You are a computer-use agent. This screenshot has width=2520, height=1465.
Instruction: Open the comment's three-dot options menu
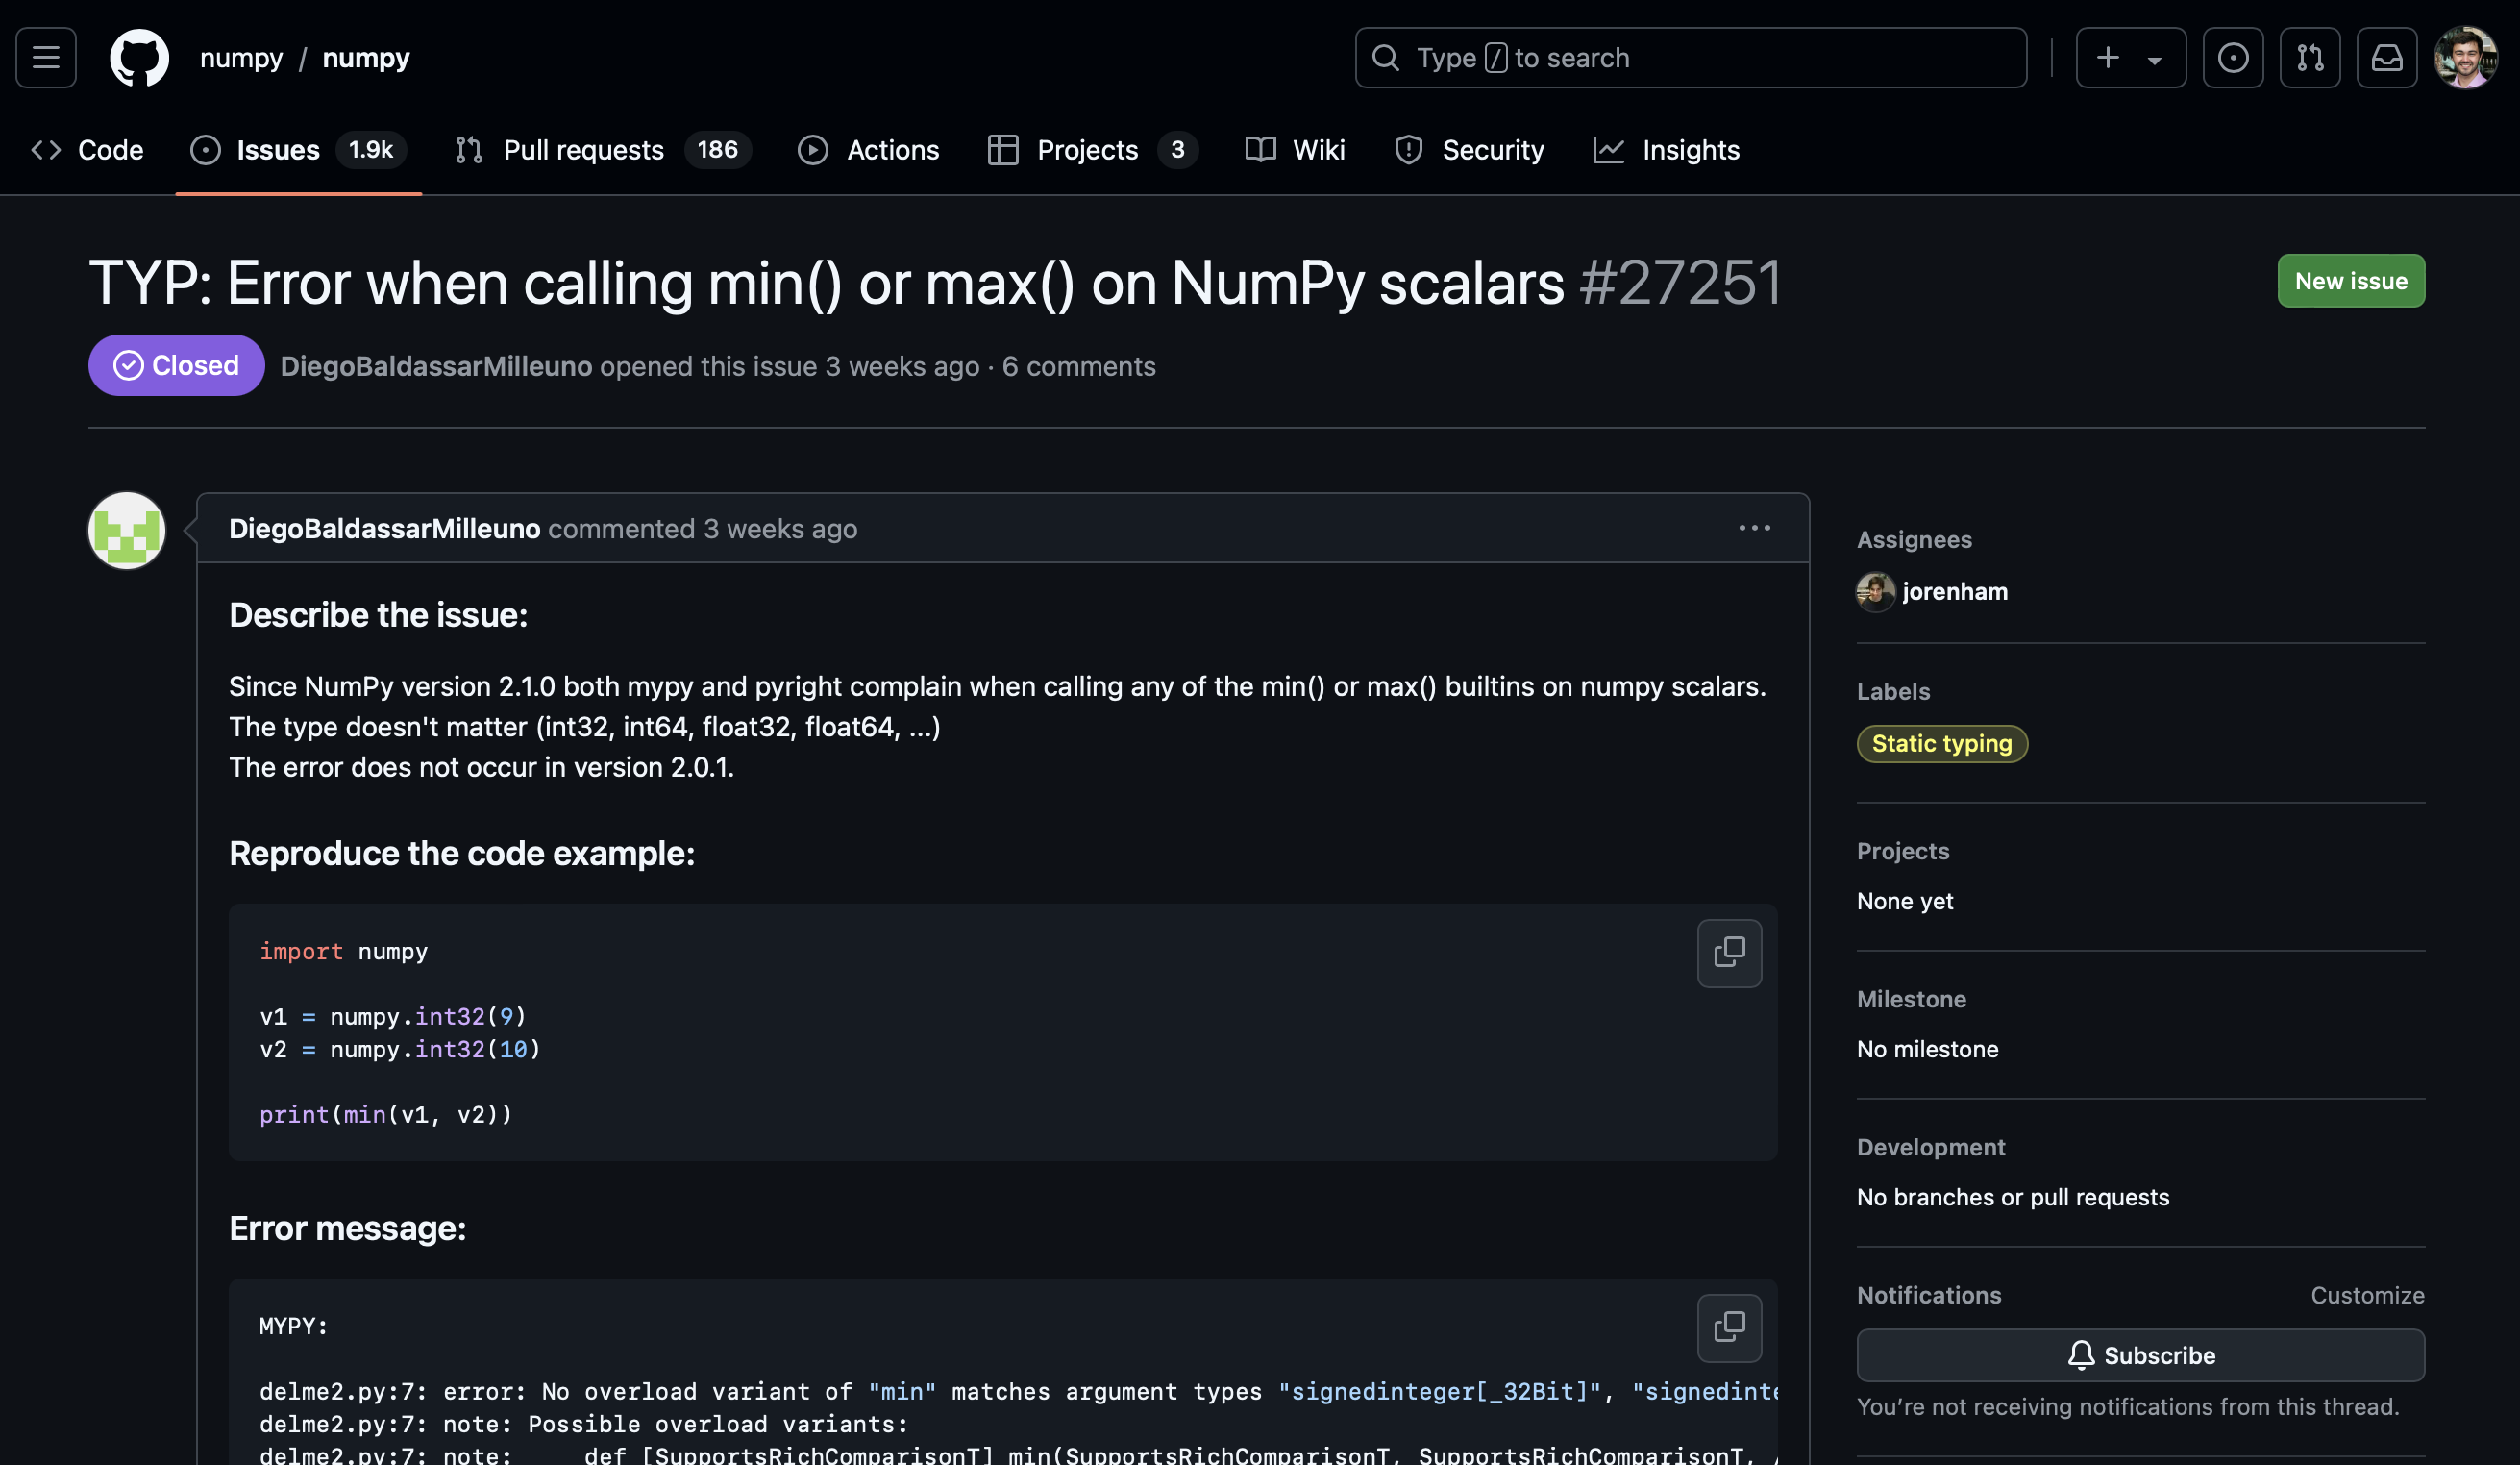point(1753,528)
